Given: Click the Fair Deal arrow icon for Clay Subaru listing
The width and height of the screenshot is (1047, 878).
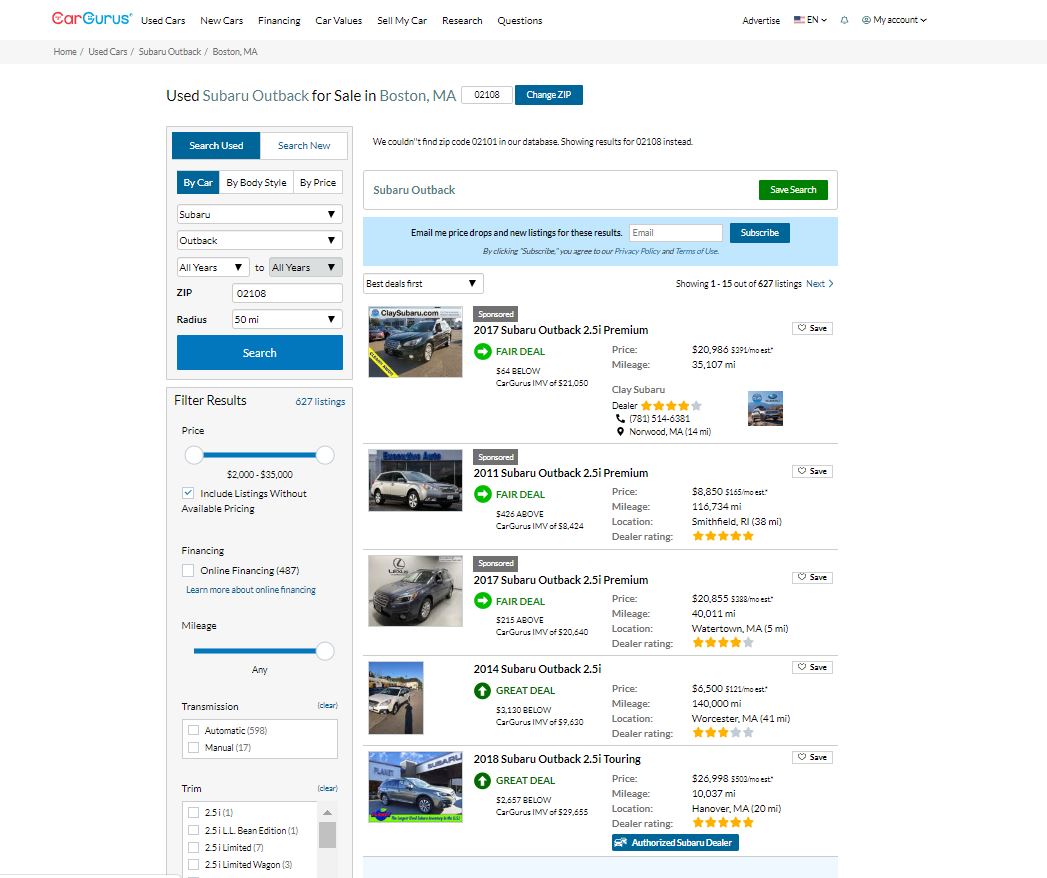Looking at the screenshot, I should pos(482,351).
